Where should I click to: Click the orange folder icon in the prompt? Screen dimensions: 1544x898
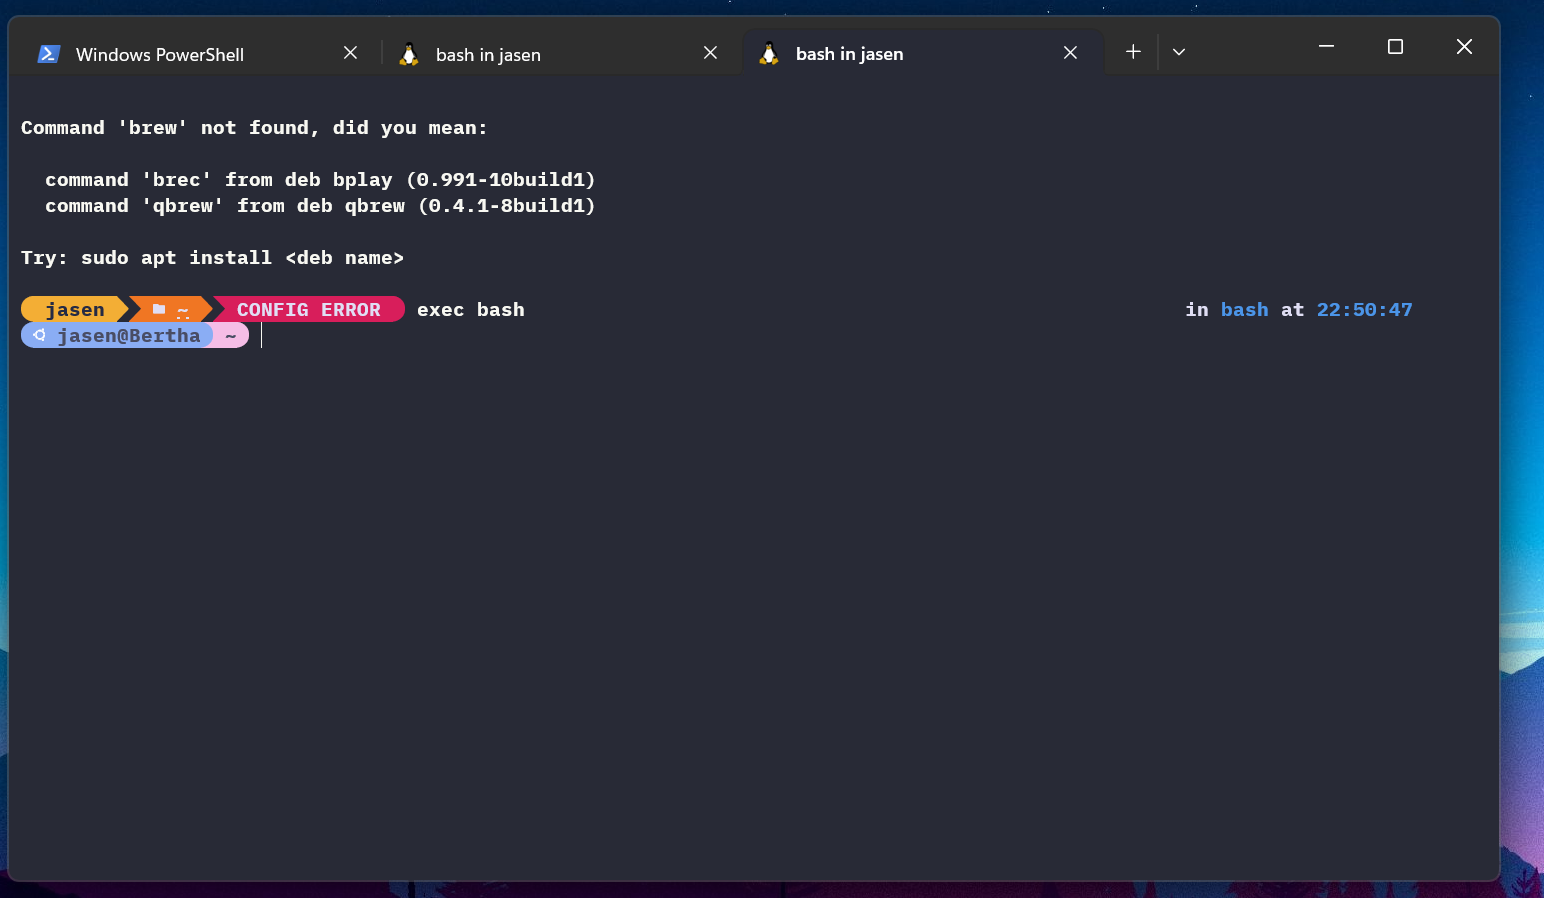(160, 309)
